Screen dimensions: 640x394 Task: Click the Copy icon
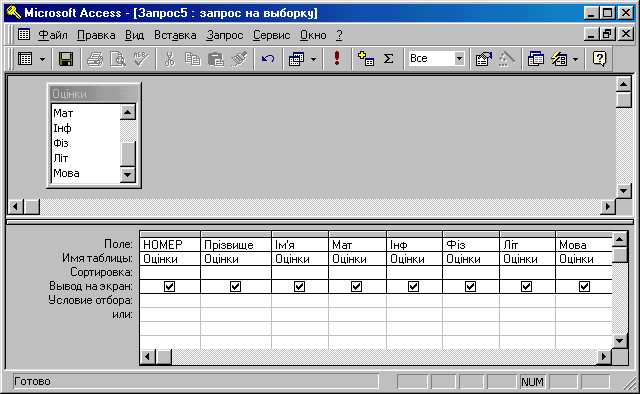pyautogui.click(x=192, y=59)
